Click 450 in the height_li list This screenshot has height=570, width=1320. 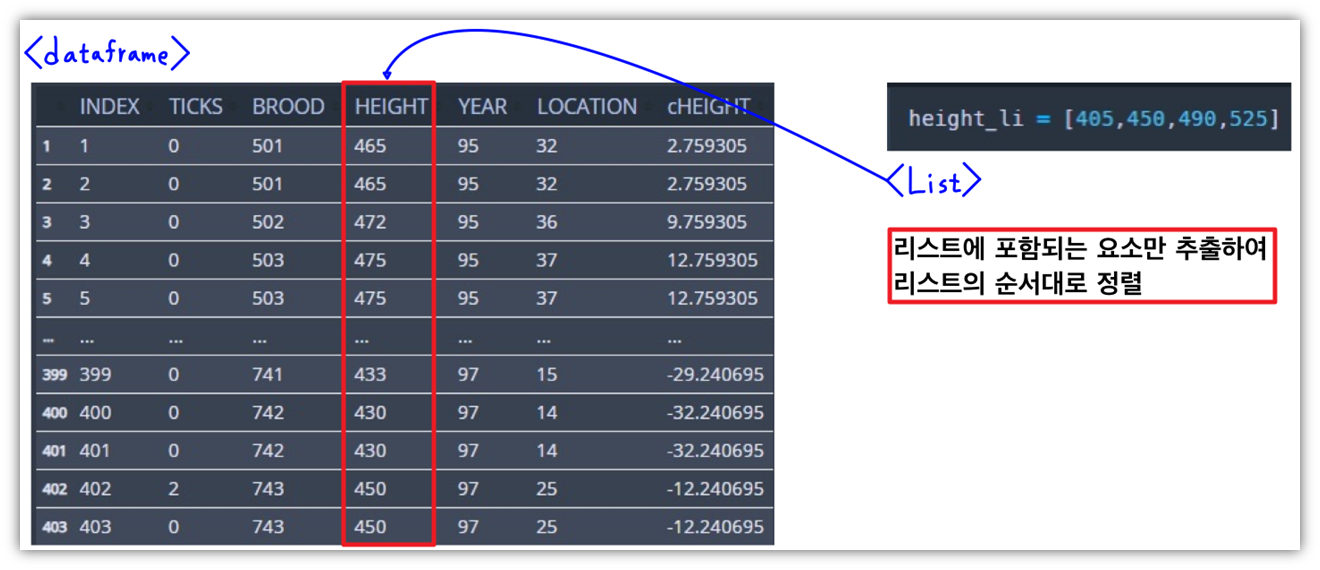pyautogui.click(x=1145, y=119)
